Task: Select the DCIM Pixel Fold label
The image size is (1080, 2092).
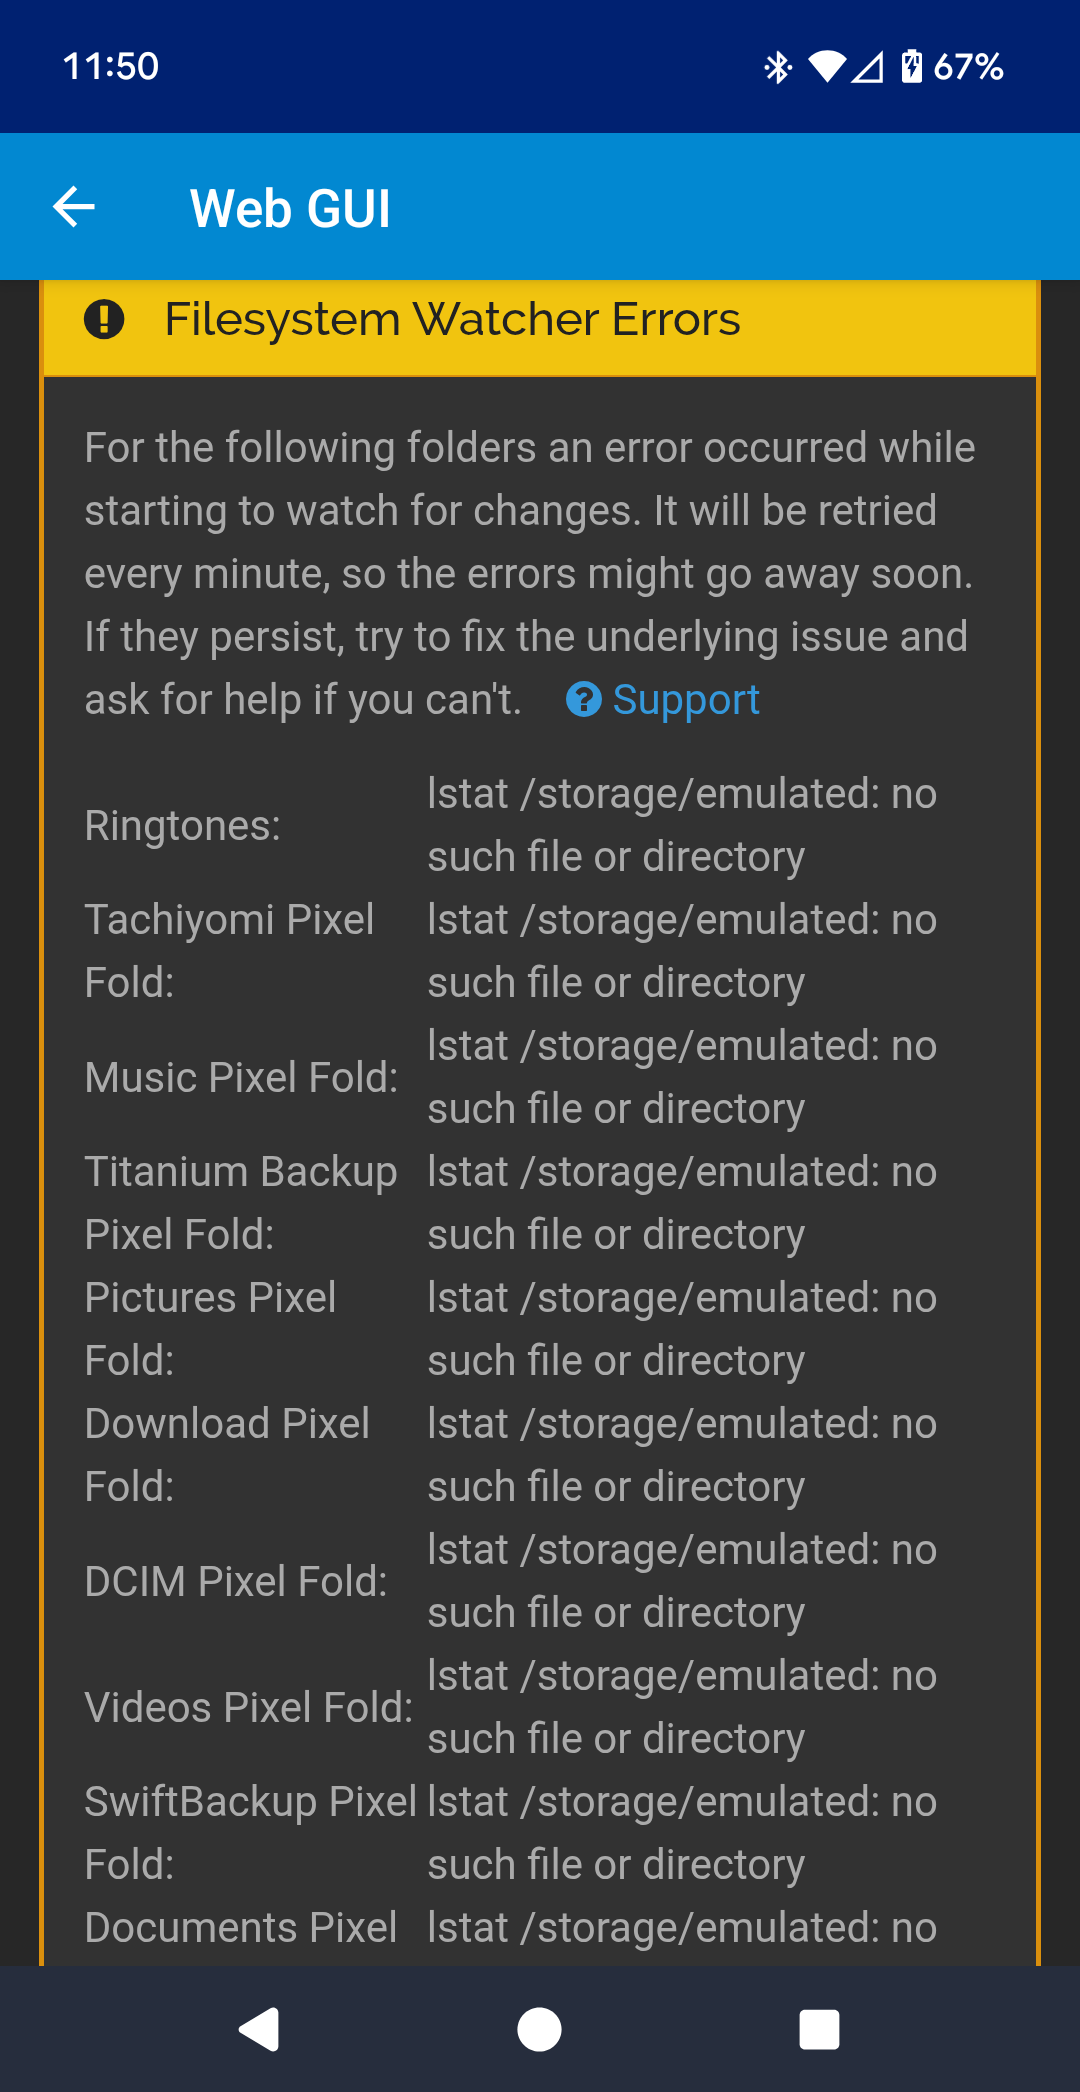Action: (x=236, y=1582)
